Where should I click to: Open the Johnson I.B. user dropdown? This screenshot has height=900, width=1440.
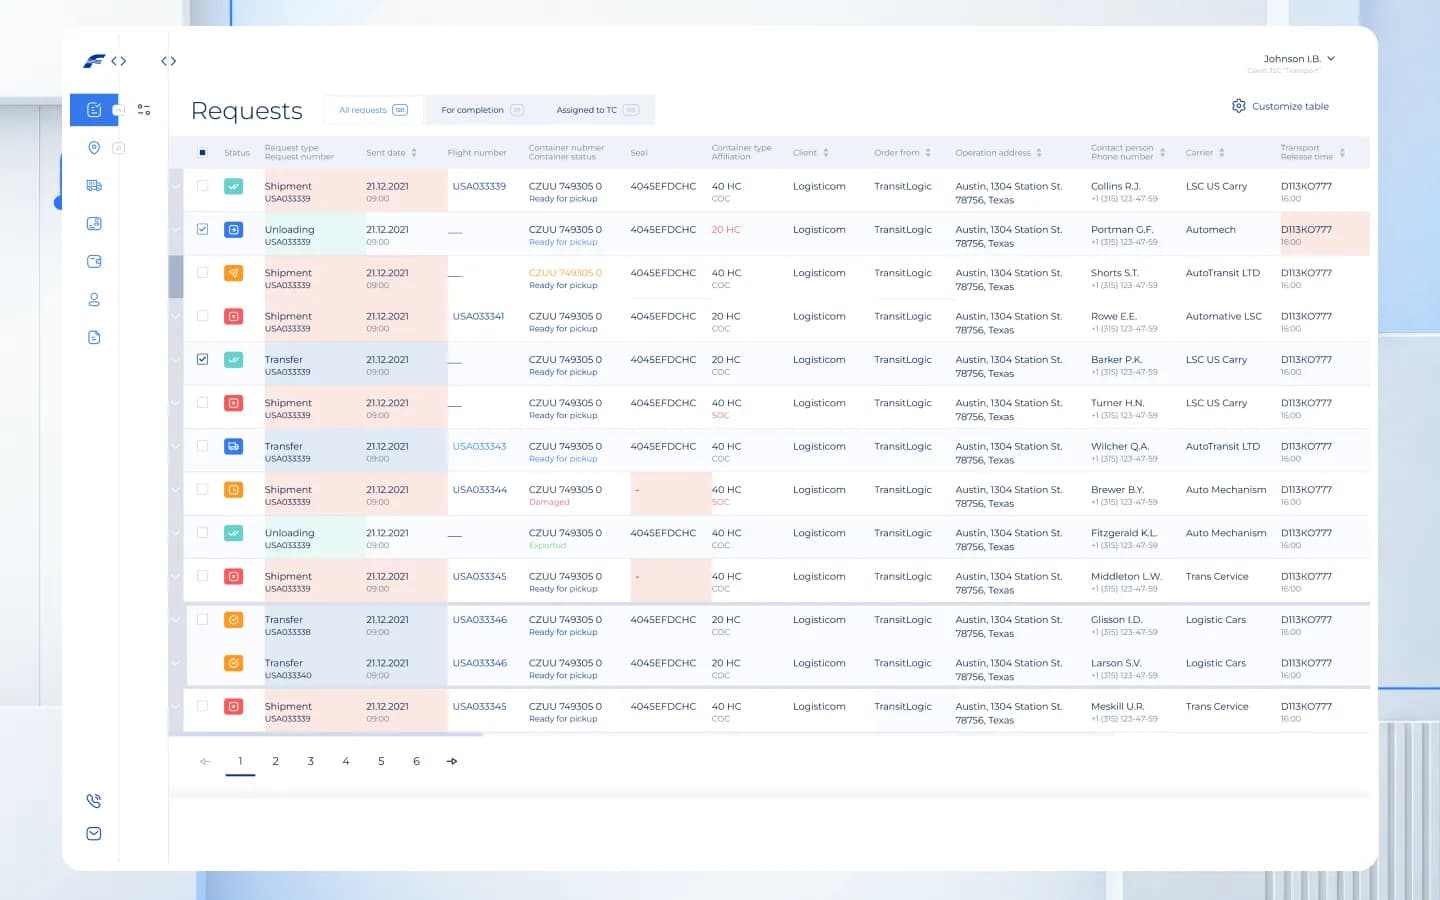click(1299, 59)
